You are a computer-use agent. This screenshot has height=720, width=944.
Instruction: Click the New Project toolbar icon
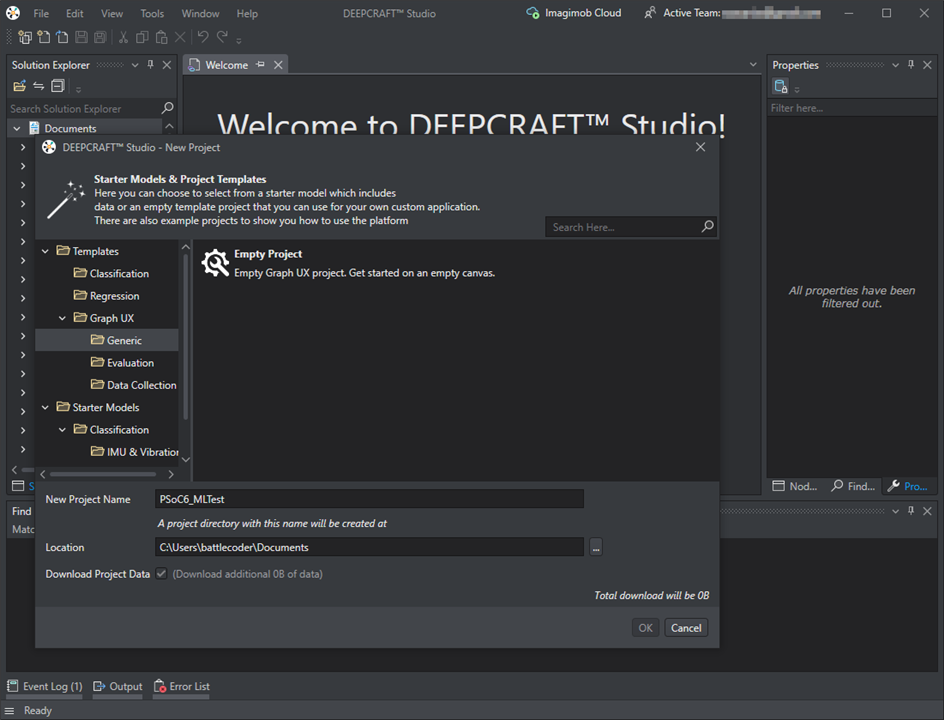[x=25, y=38]
